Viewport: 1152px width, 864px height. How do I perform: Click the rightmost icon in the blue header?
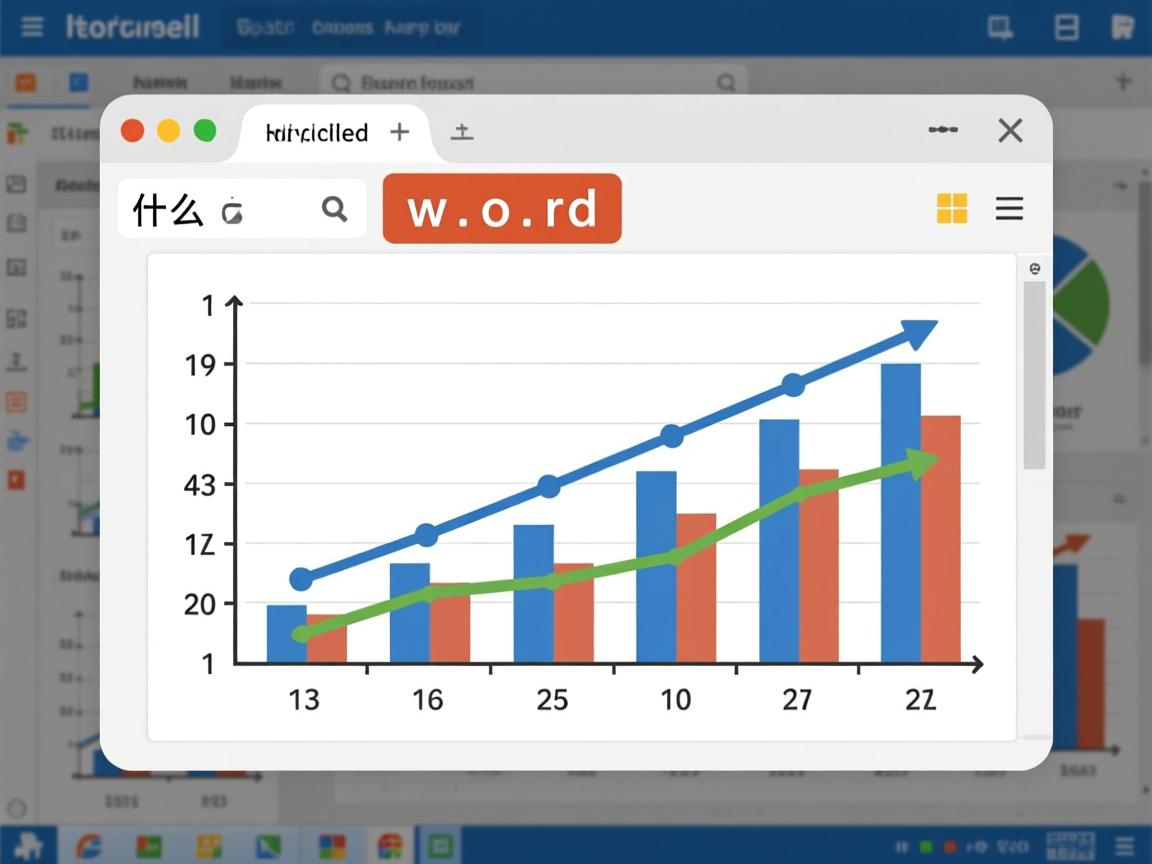[x=1122, y=27]
